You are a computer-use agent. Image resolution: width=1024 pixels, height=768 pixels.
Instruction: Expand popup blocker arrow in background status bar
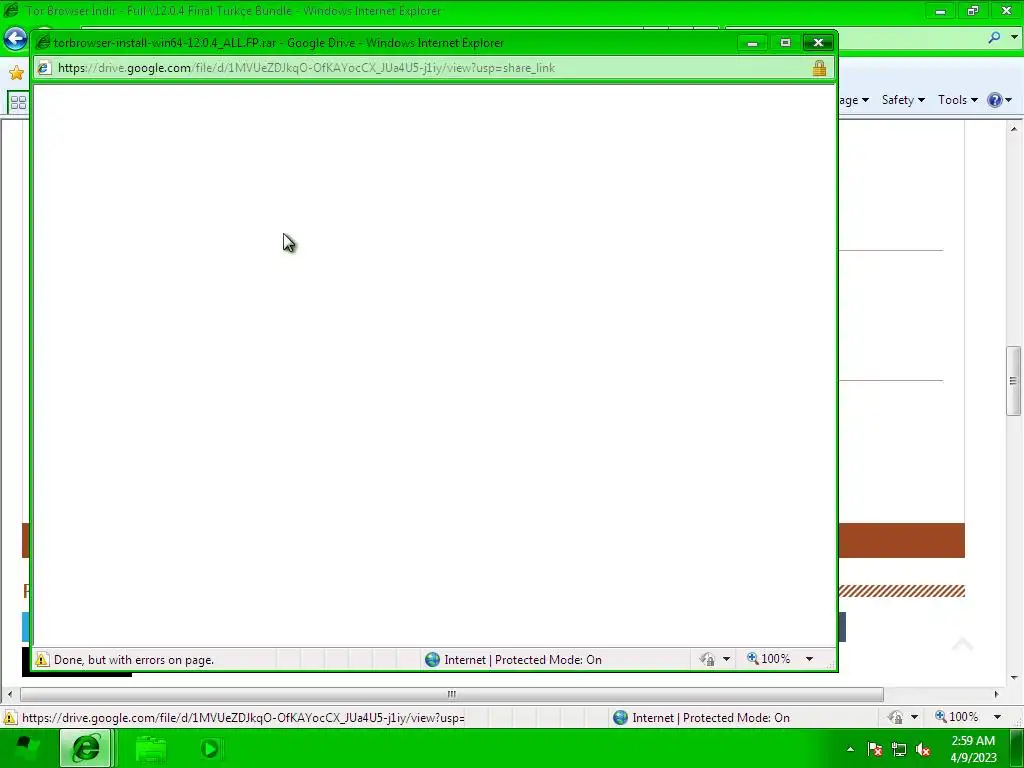click(x=914, y=717)
